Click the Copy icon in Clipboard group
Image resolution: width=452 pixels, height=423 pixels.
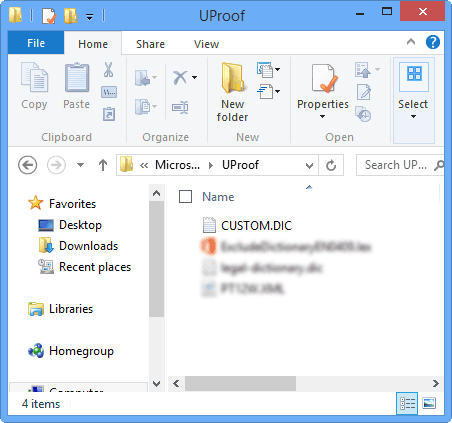point(34,77)
